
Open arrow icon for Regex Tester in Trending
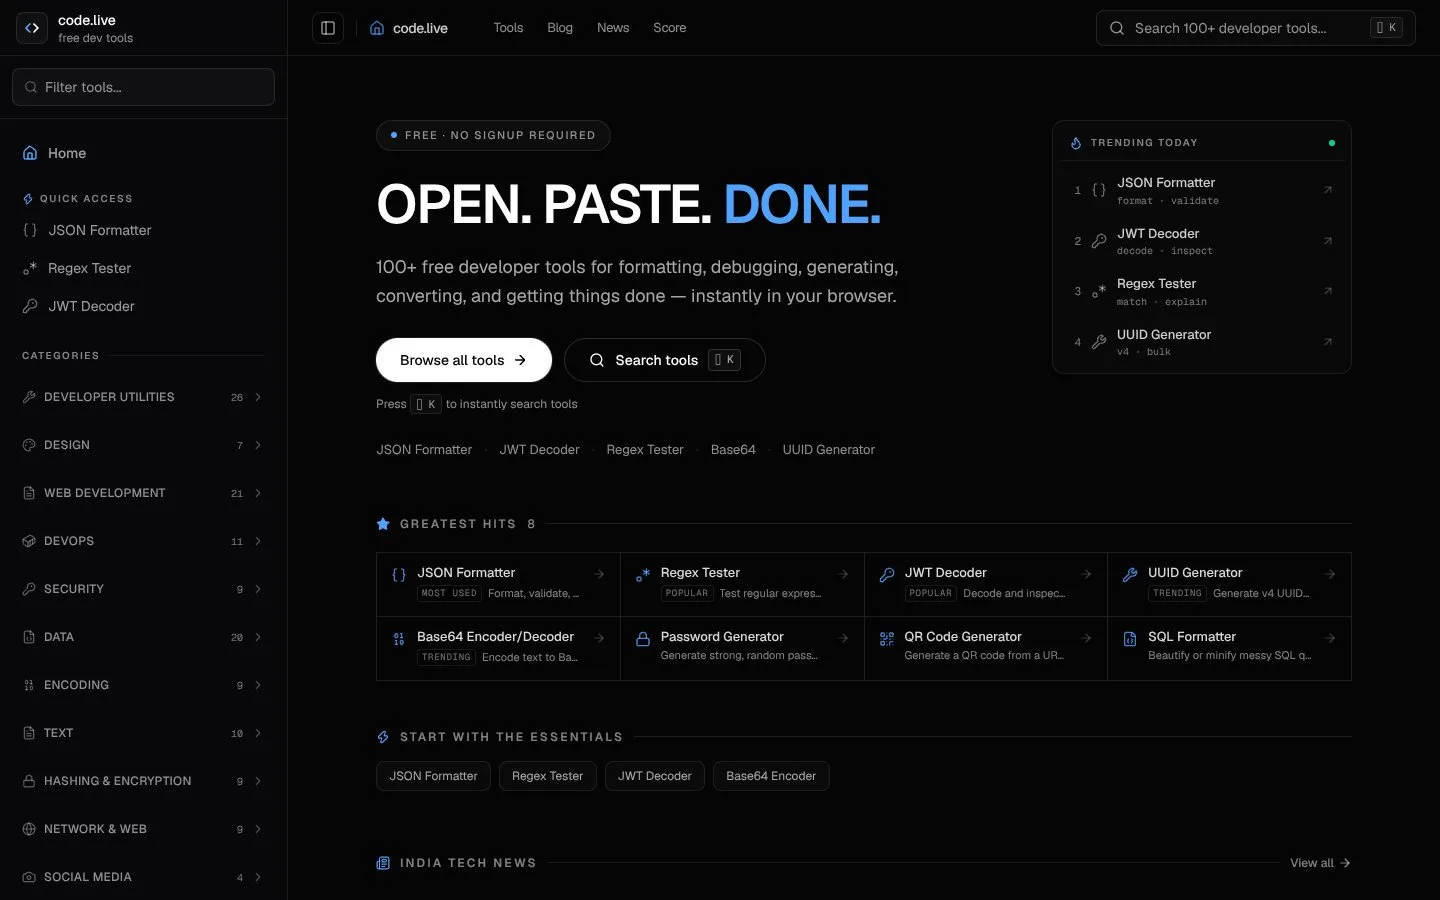tap(1328, 291)
